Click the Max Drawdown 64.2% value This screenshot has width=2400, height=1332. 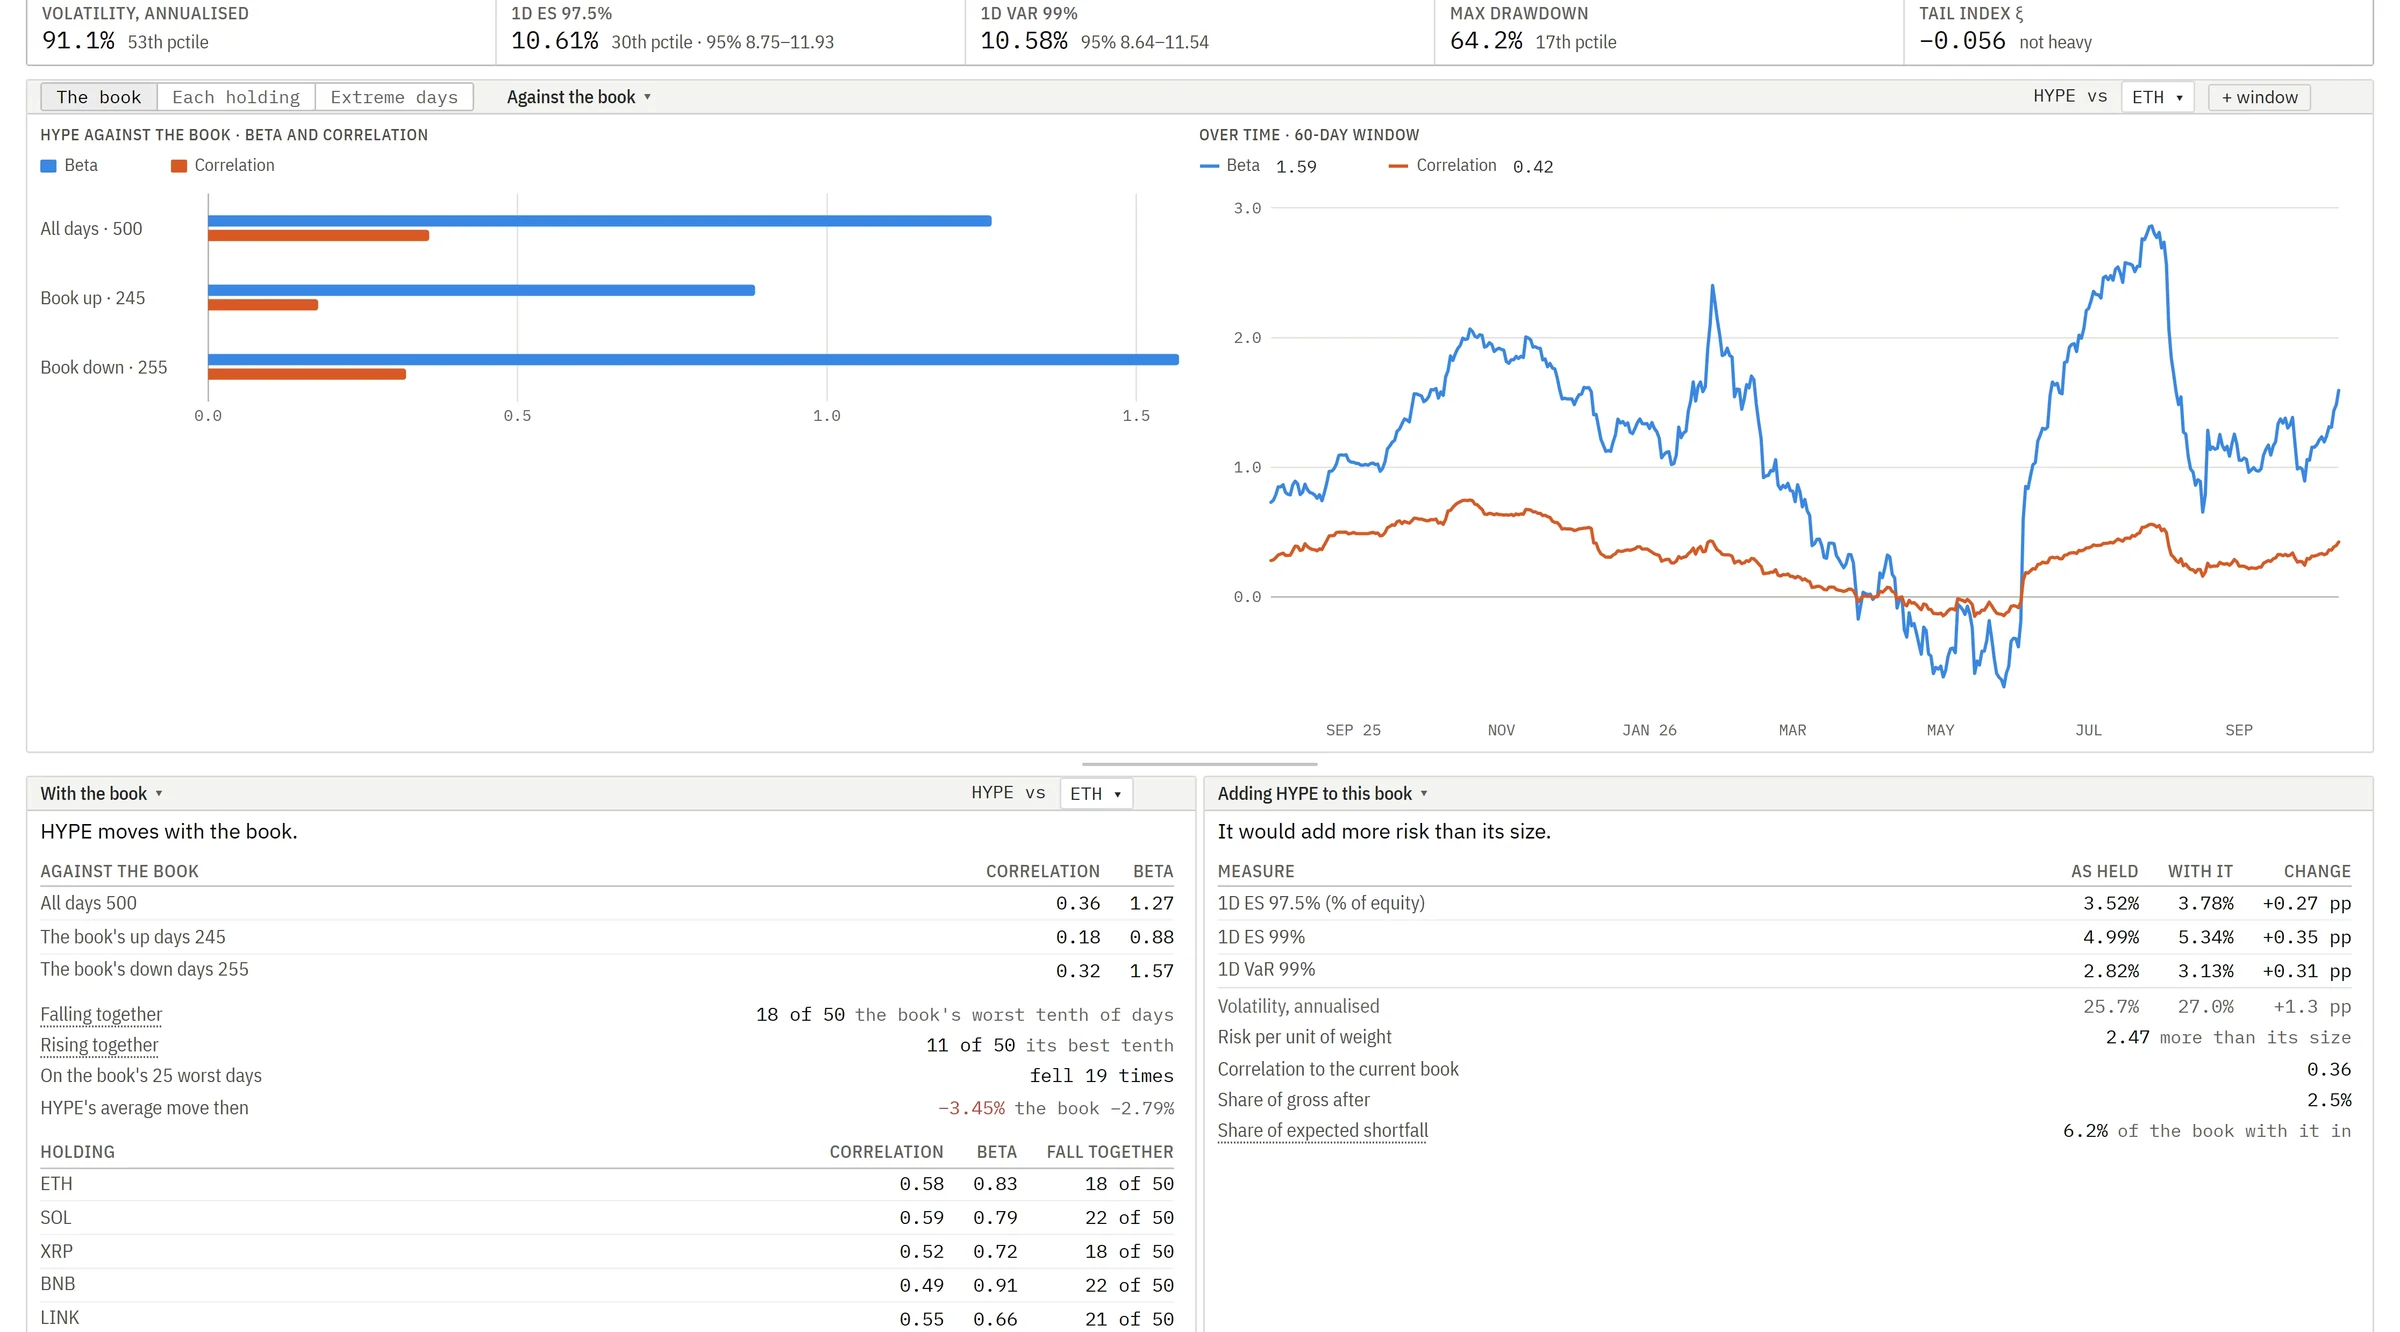click(x=1486, y=41)
